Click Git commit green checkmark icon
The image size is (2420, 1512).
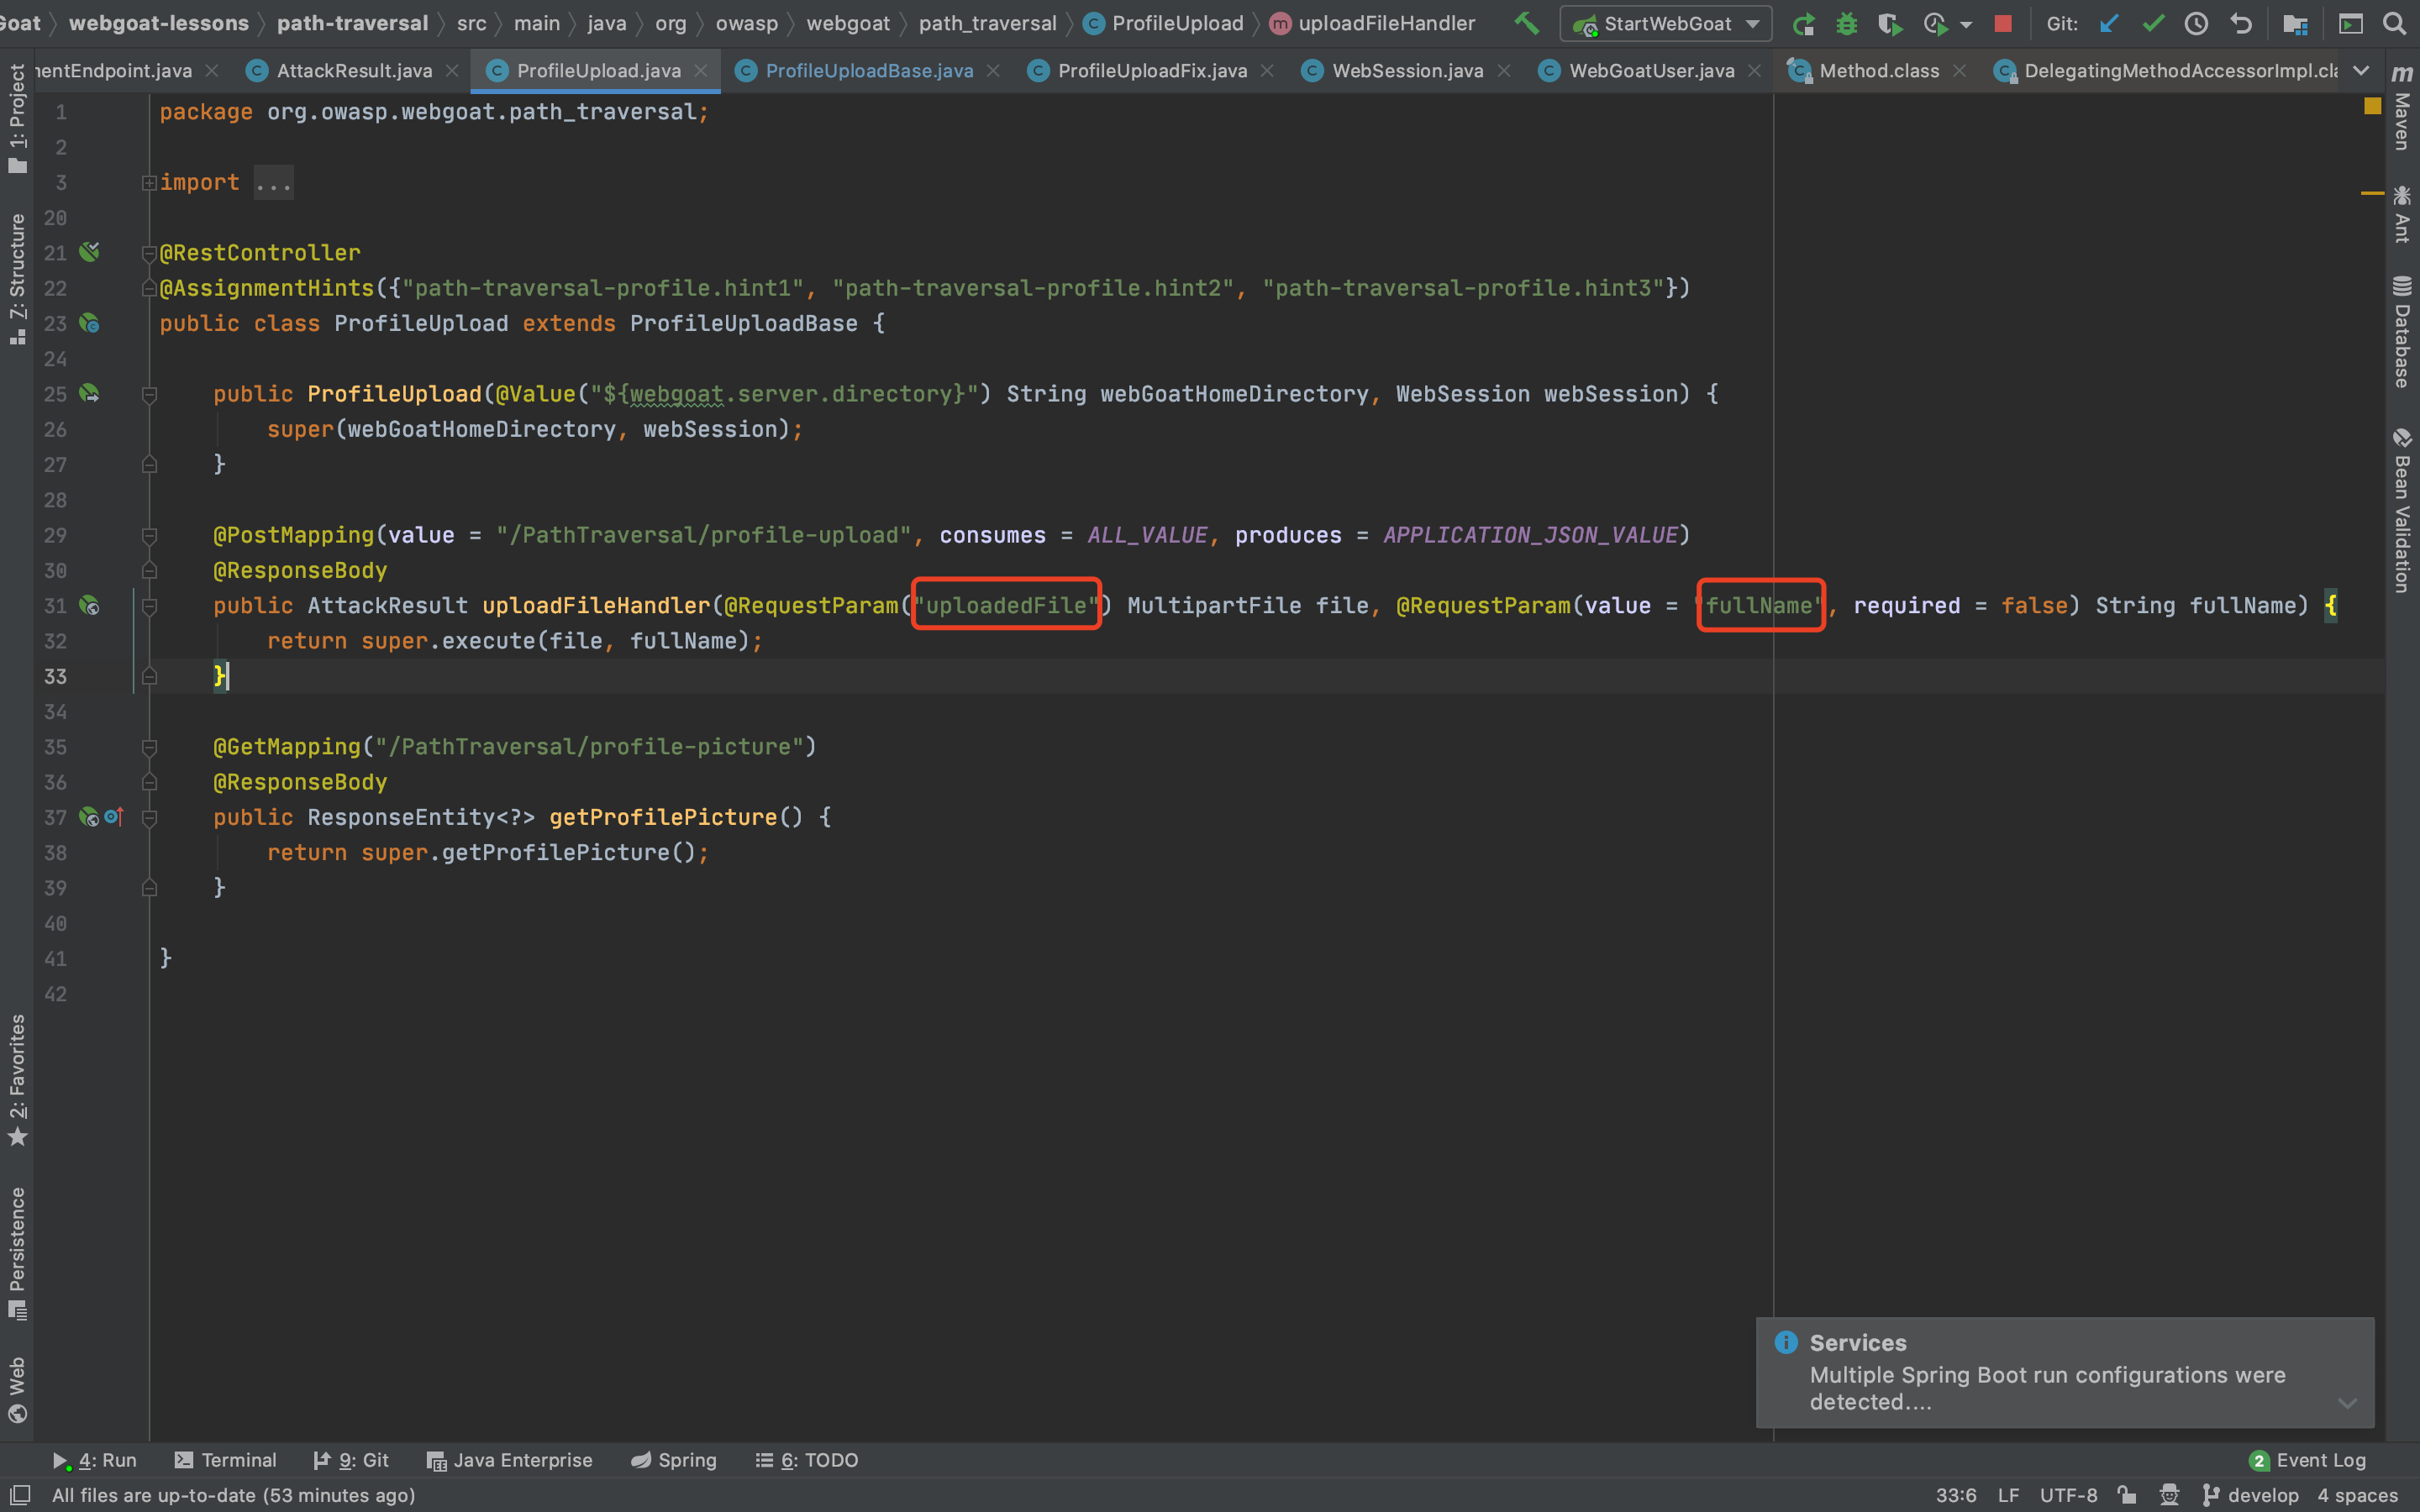click(2153, 24)
